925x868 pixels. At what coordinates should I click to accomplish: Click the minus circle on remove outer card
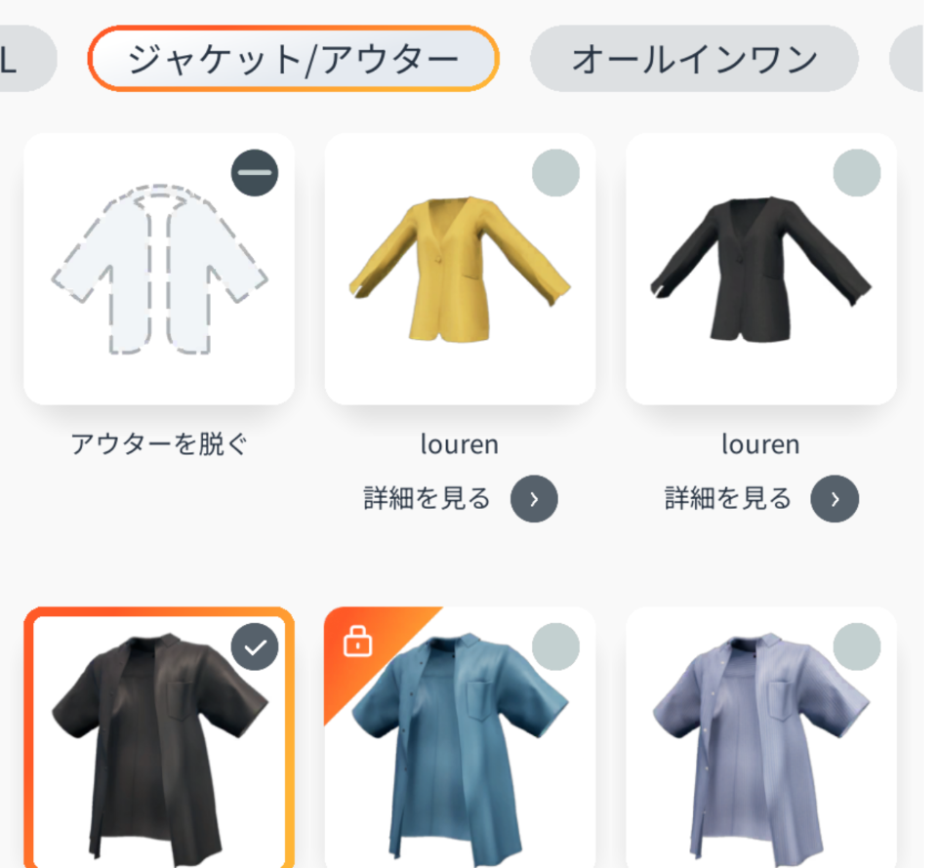255,173
